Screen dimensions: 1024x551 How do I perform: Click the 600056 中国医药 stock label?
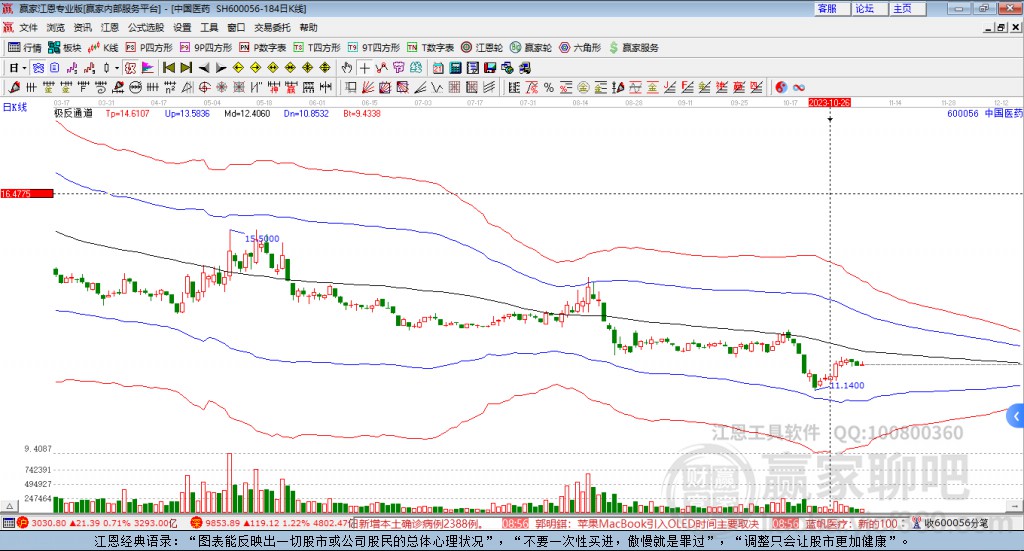[x=985, y=113]
